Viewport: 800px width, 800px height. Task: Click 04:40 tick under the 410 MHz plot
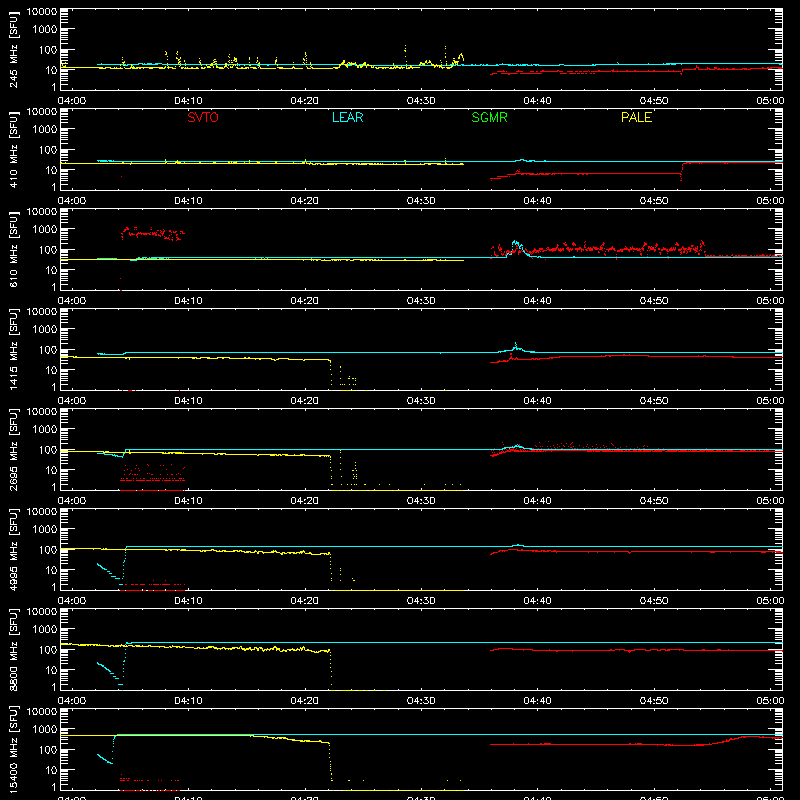[x=537, y=201]
